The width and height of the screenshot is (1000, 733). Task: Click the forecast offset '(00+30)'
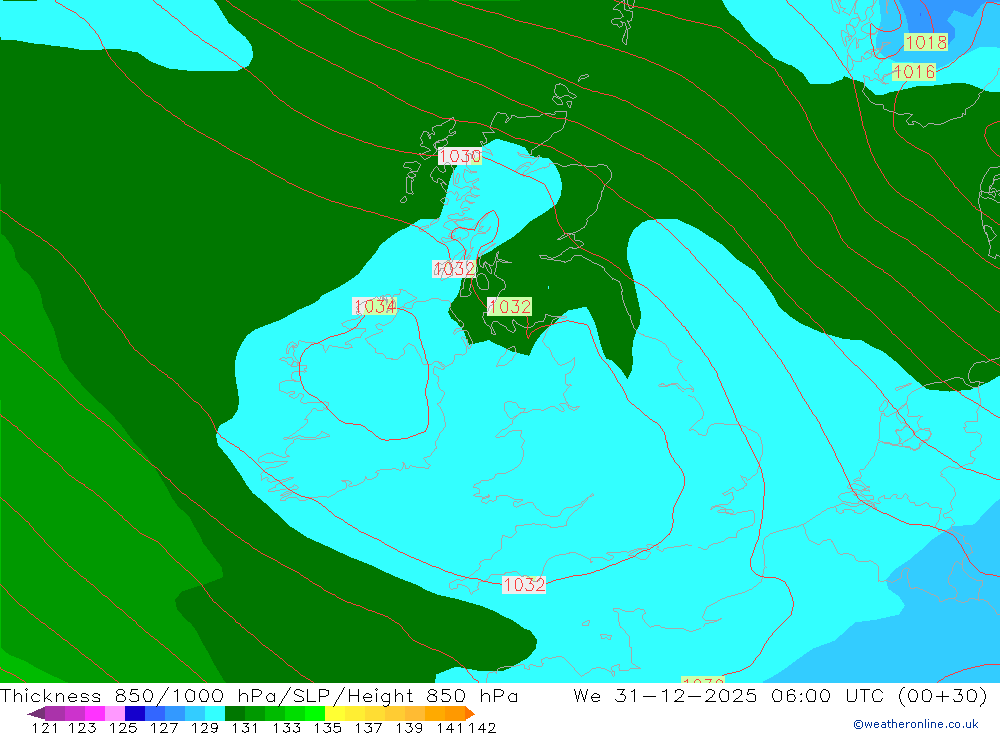click(x=943, y=695)
